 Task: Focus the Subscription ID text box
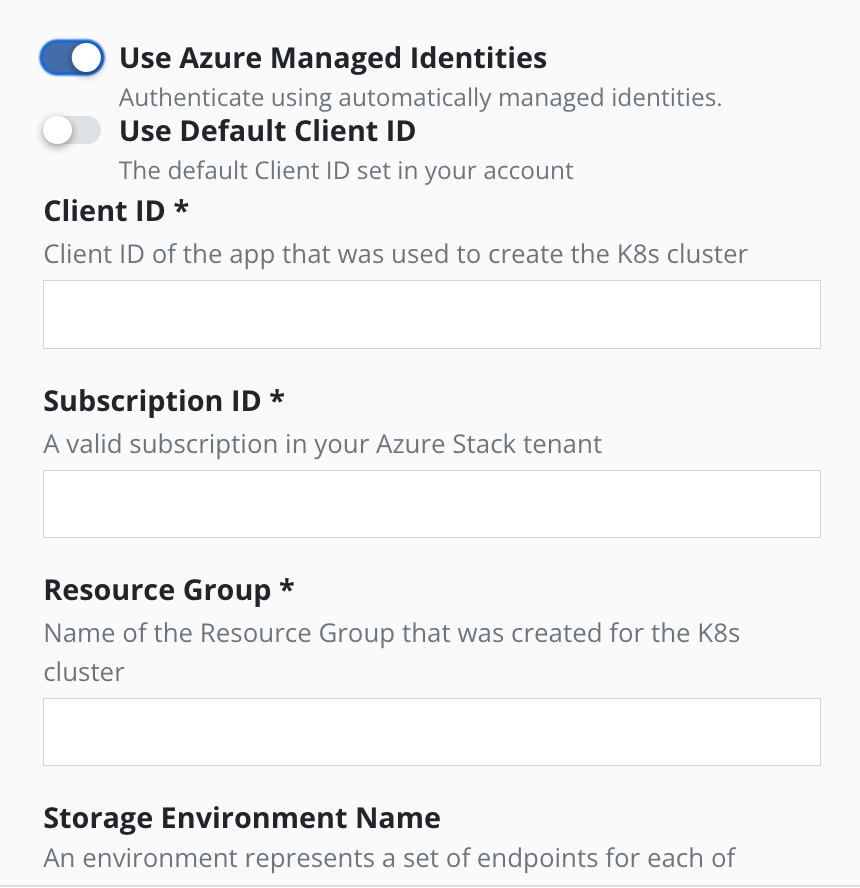tap(431, 504)
